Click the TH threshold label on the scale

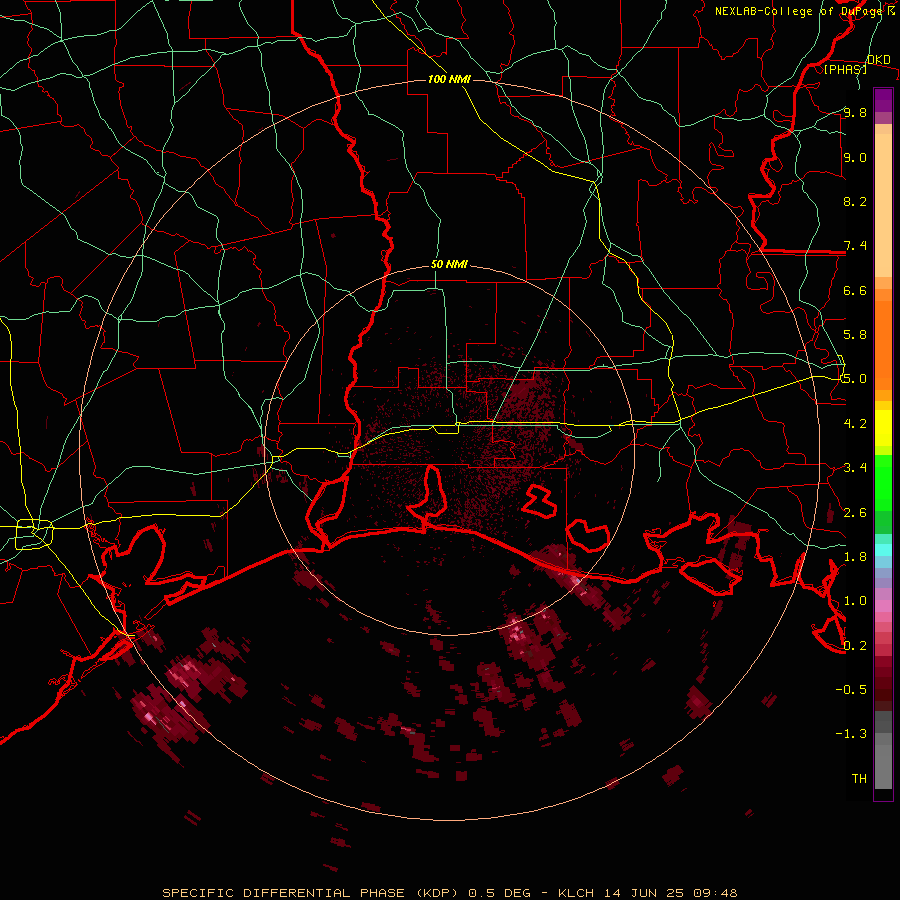pos(859,779)
